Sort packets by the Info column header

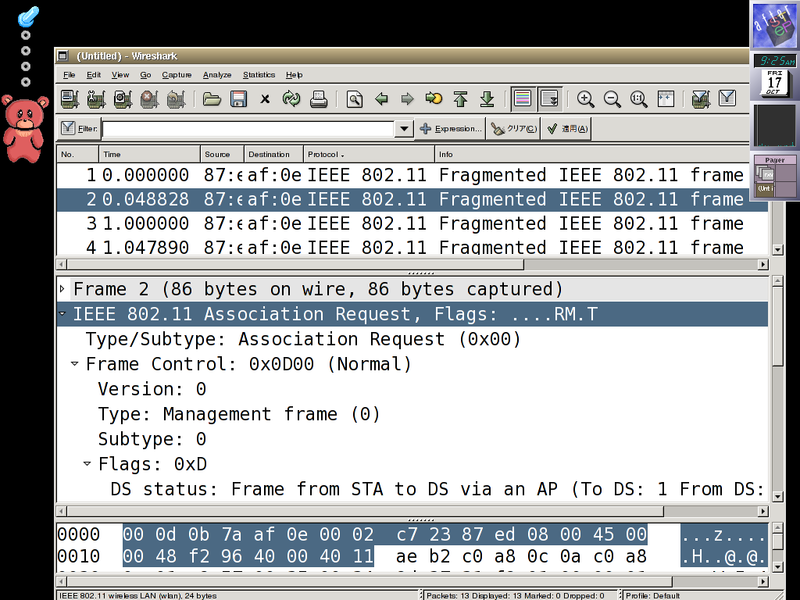pos(592,154)
